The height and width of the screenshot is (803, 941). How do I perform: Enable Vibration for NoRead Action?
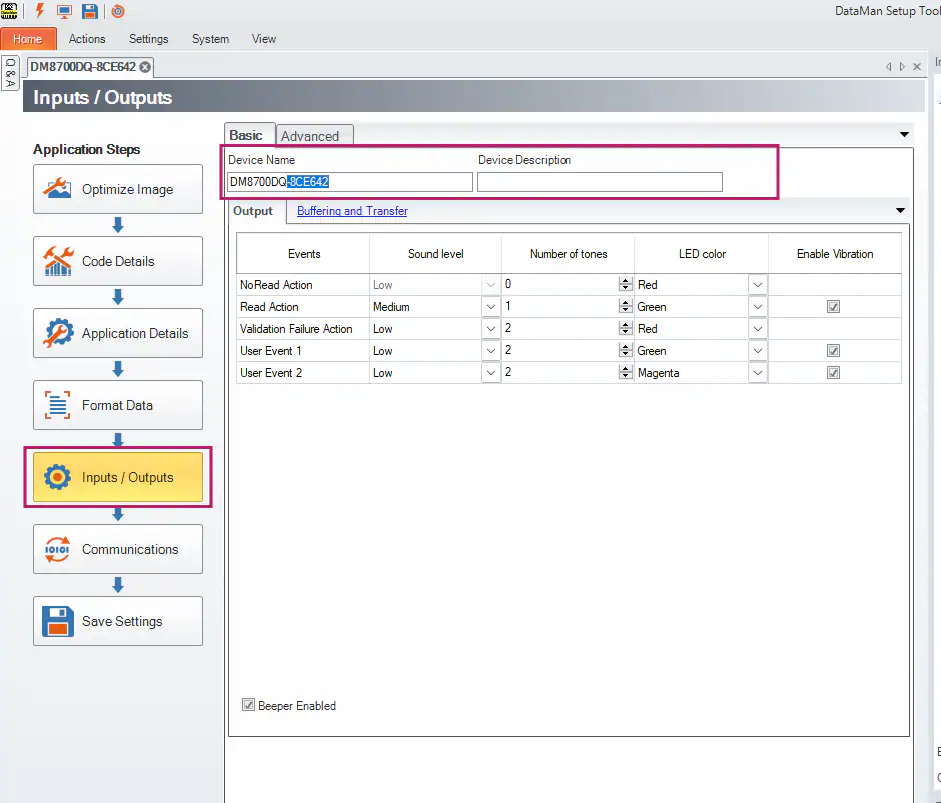tap(833, 285)
